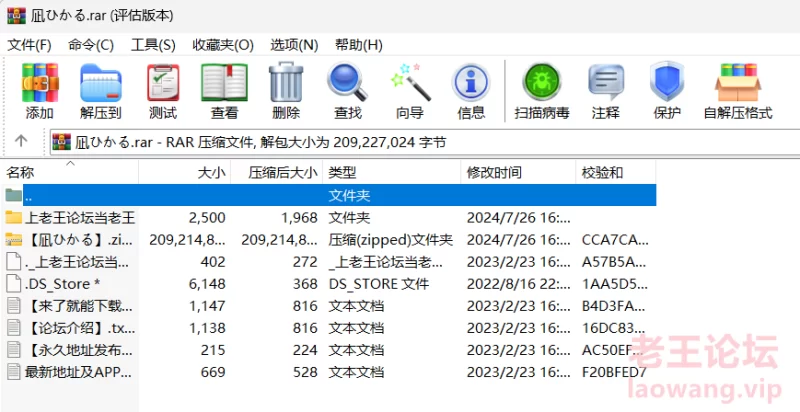
Task: Click the 【凪ひかる】.zip archive icon
Action: (13, 240)
